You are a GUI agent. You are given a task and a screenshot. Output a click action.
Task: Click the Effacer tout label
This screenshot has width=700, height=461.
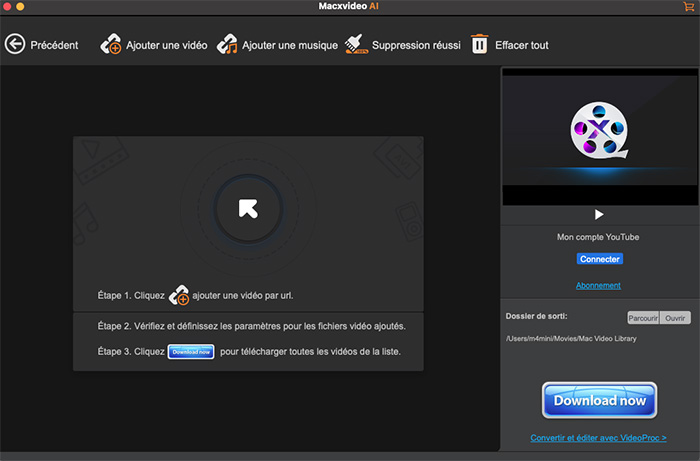(x=522, y=45)
